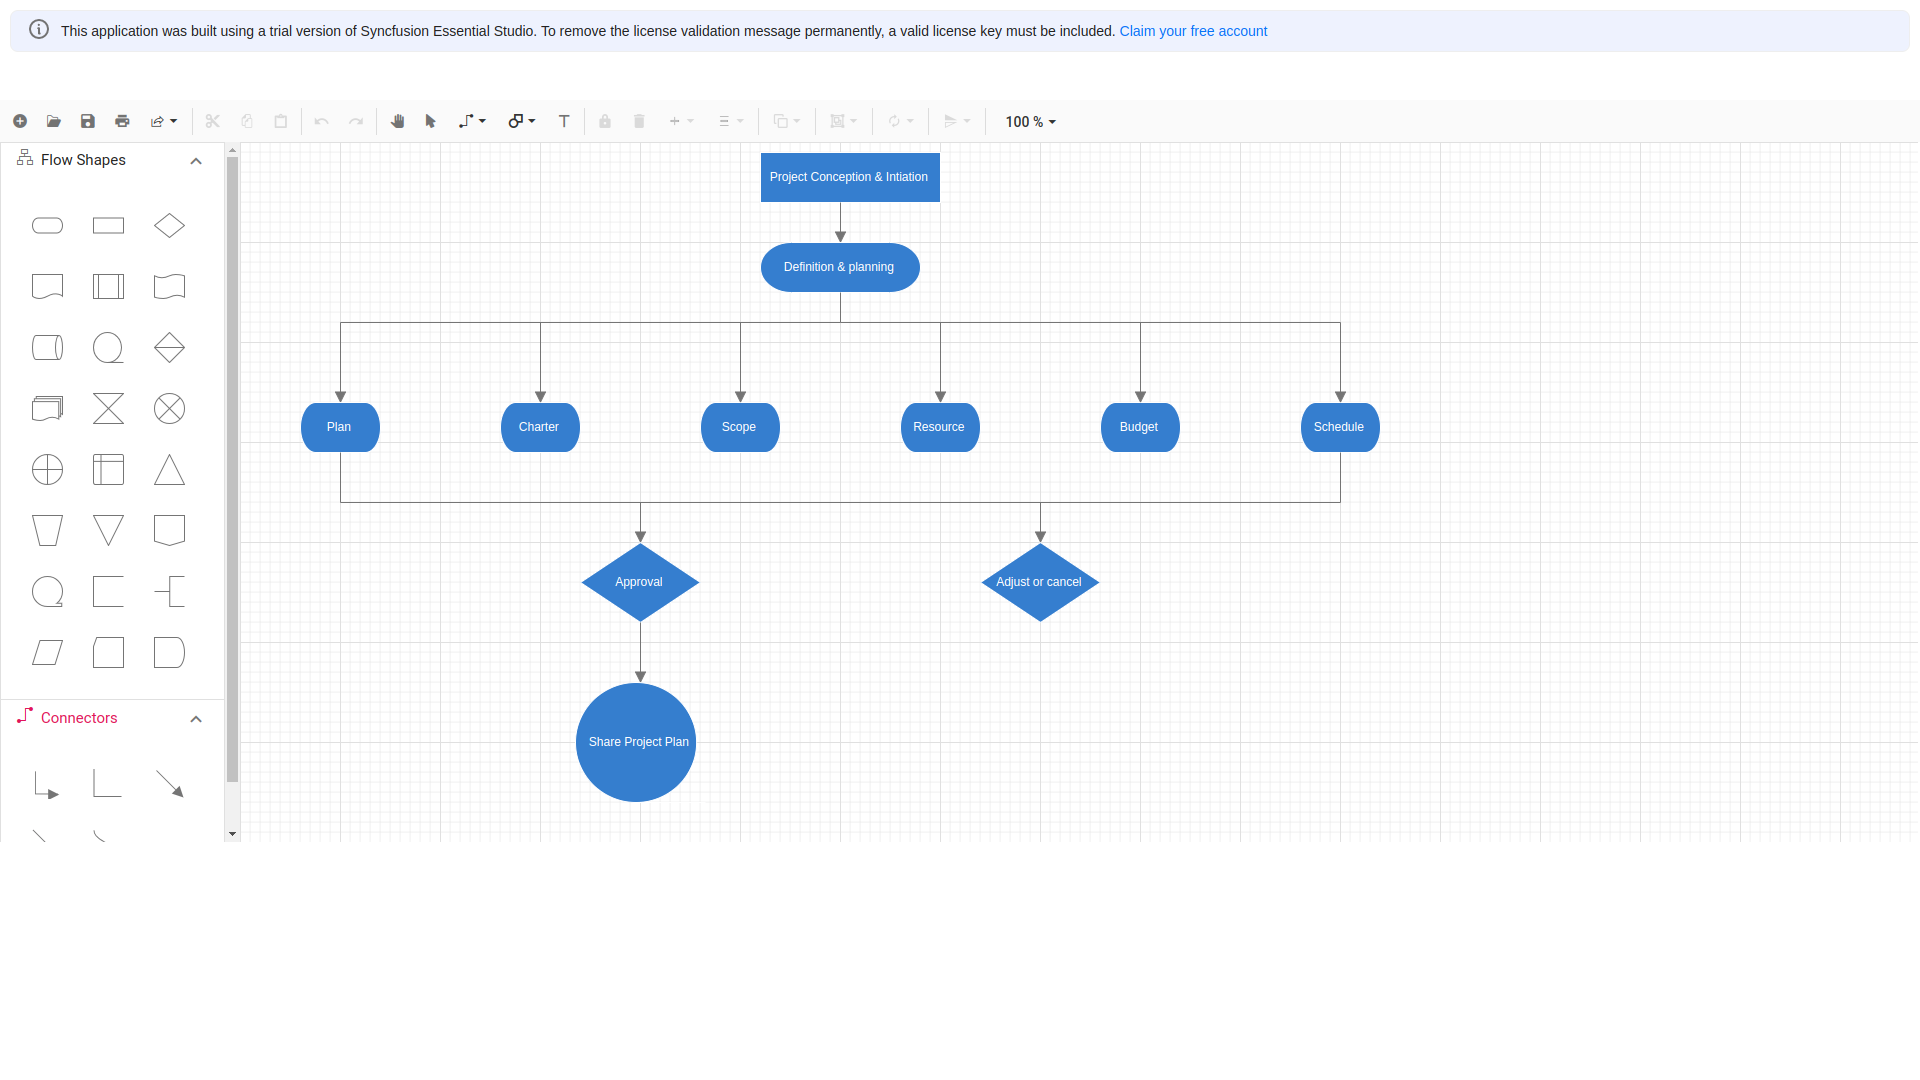Select the Share Project Plan circle node
This screenshot has width=1920, height=1080.
(636, 742)
